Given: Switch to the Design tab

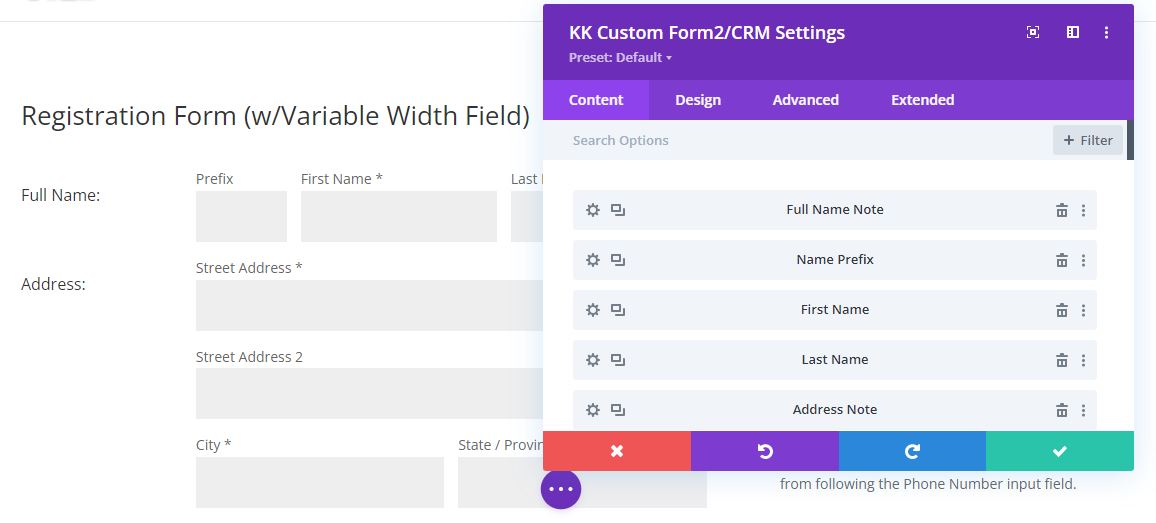Looking at the screenshot, I should point(698,100).
